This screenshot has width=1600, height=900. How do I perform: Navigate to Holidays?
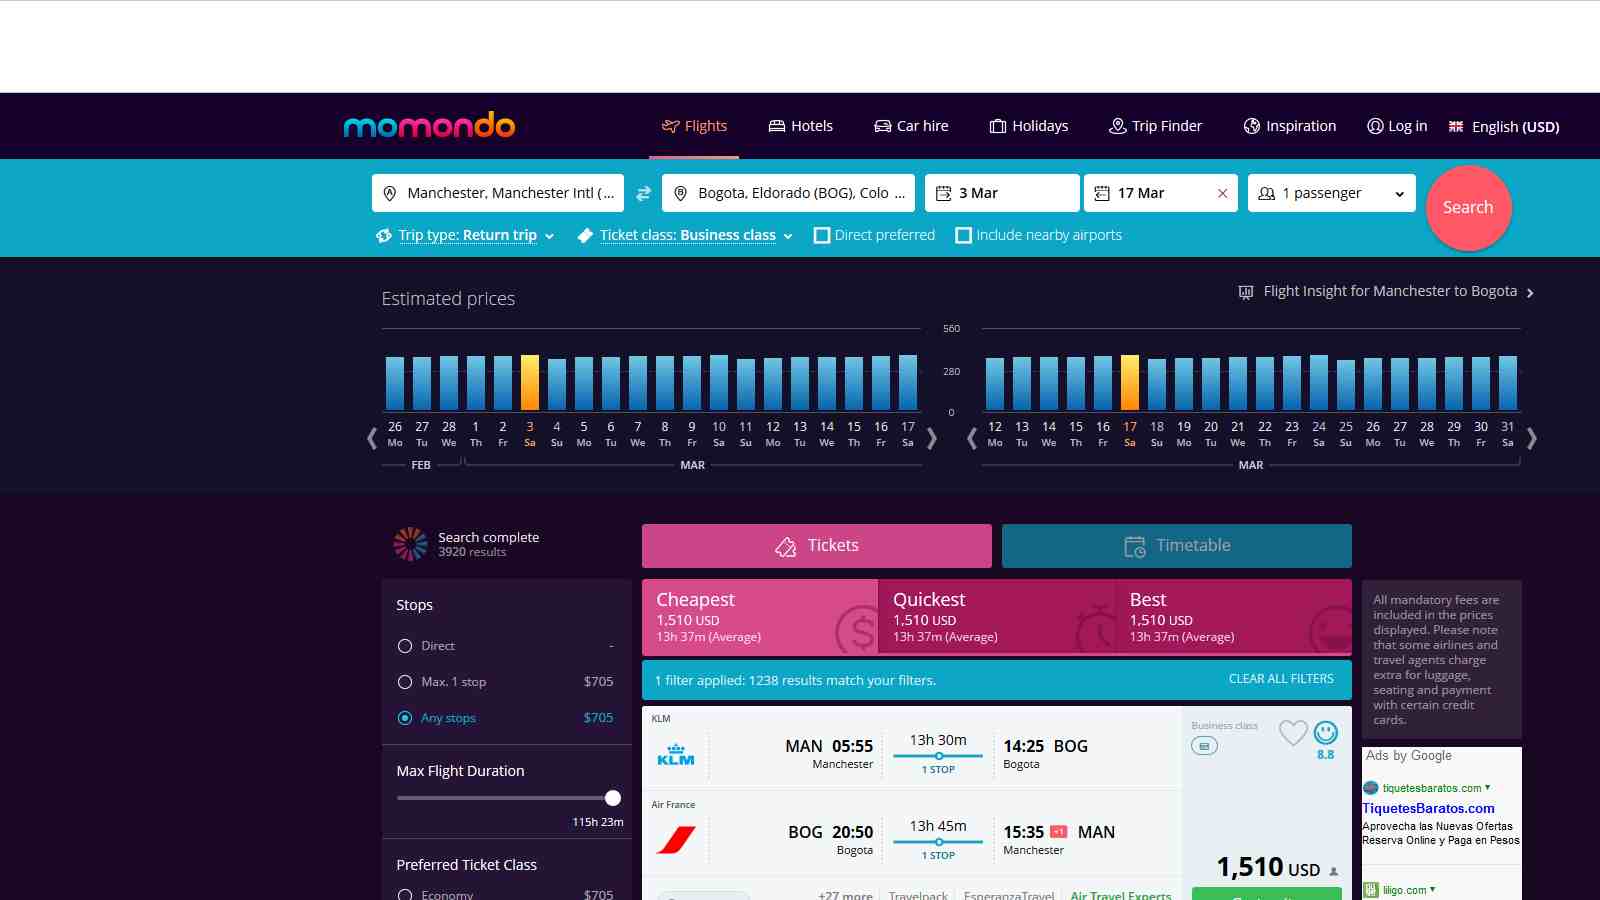click(1029, 126)
